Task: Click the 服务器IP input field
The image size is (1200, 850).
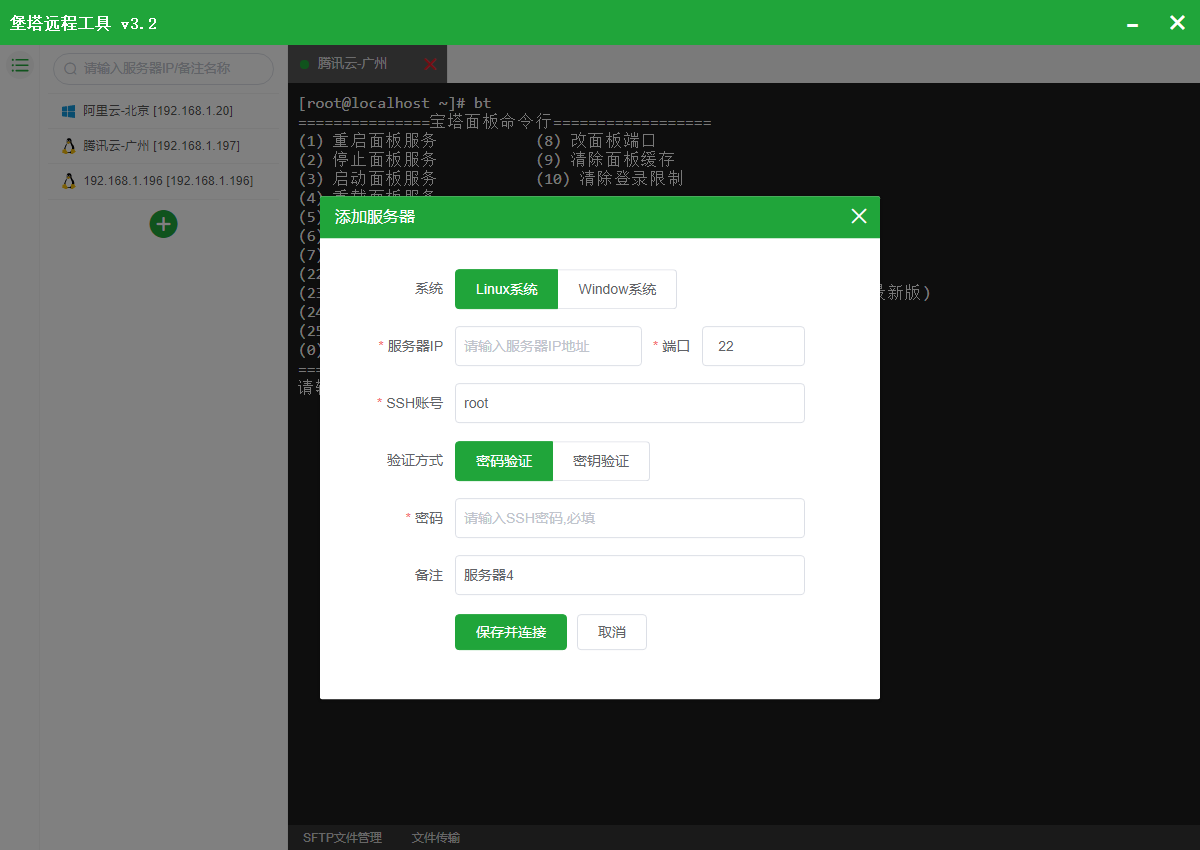Action: [548, 346]
